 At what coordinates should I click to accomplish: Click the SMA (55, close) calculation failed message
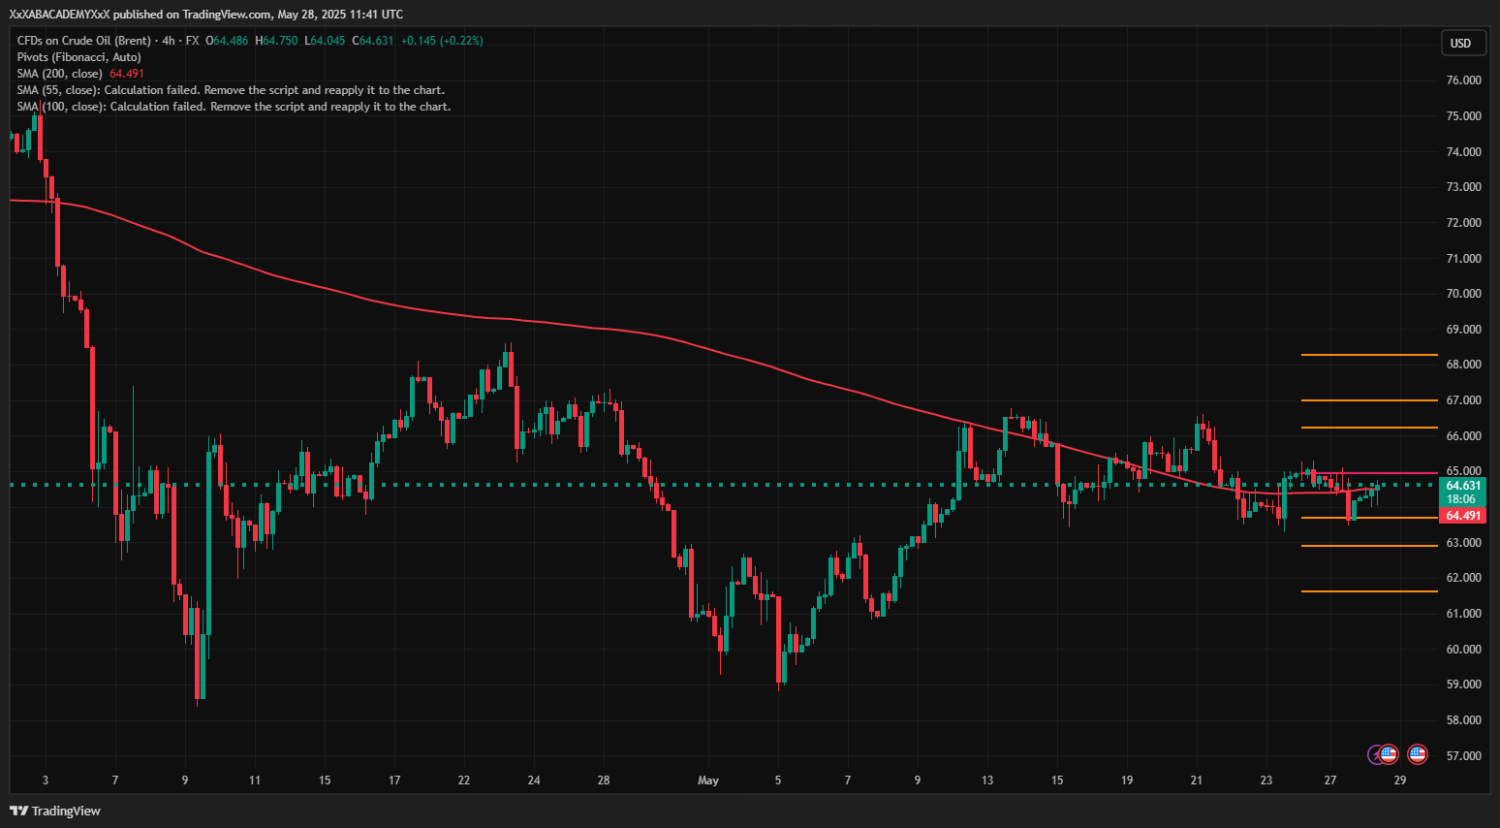[230, 90]
